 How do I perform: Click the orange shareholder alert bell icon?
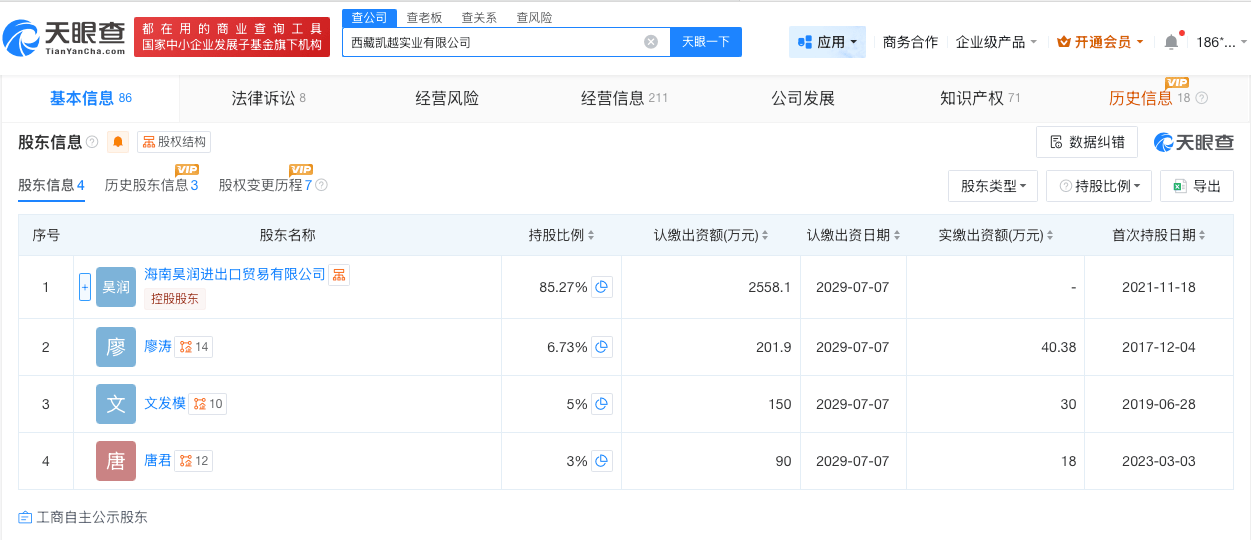pos(118,142)
